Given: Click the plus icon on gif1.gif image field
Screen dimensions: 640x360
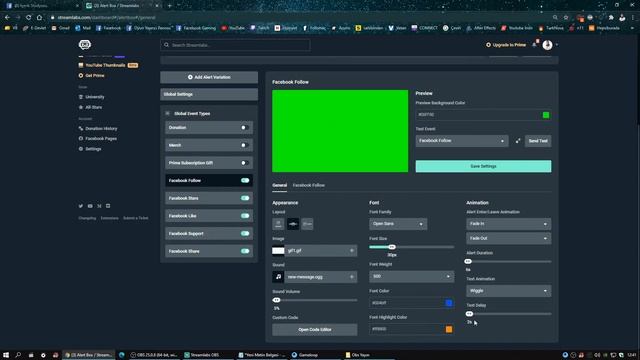Looking at the screenshot, I should pyautogui.click(x=351, y=251).
